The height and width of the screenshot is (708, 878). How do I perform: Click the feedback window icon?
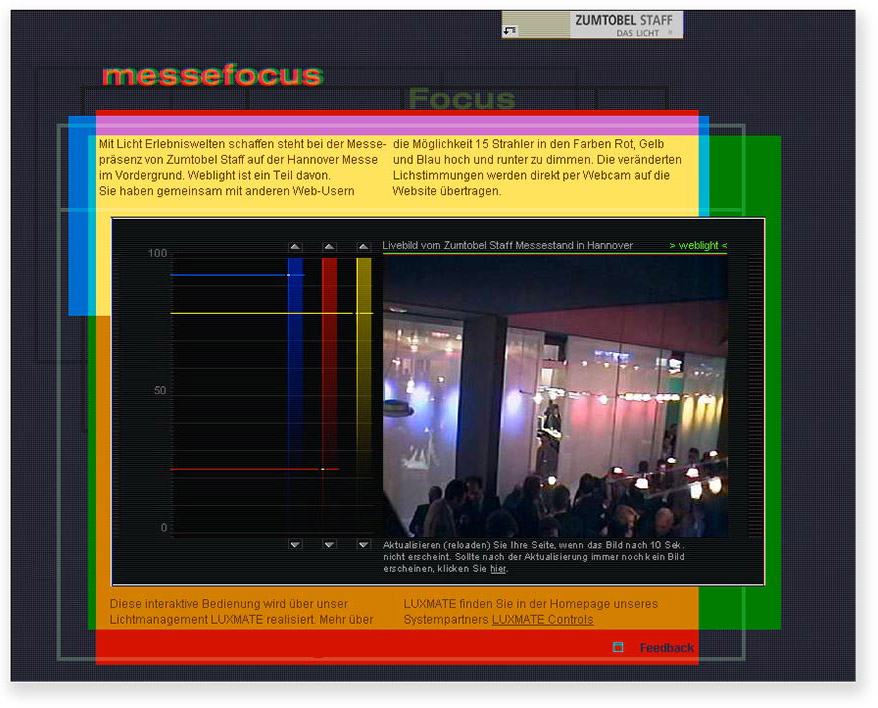pos(618,647)
